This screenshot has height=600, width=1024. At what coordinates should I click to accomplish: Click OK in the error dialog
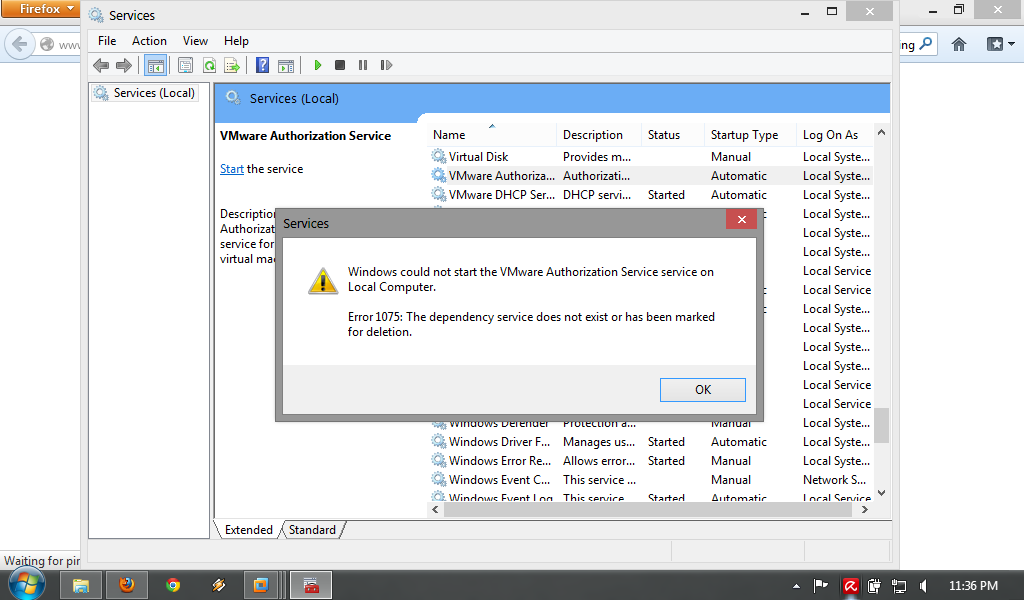tap(703, 390)
